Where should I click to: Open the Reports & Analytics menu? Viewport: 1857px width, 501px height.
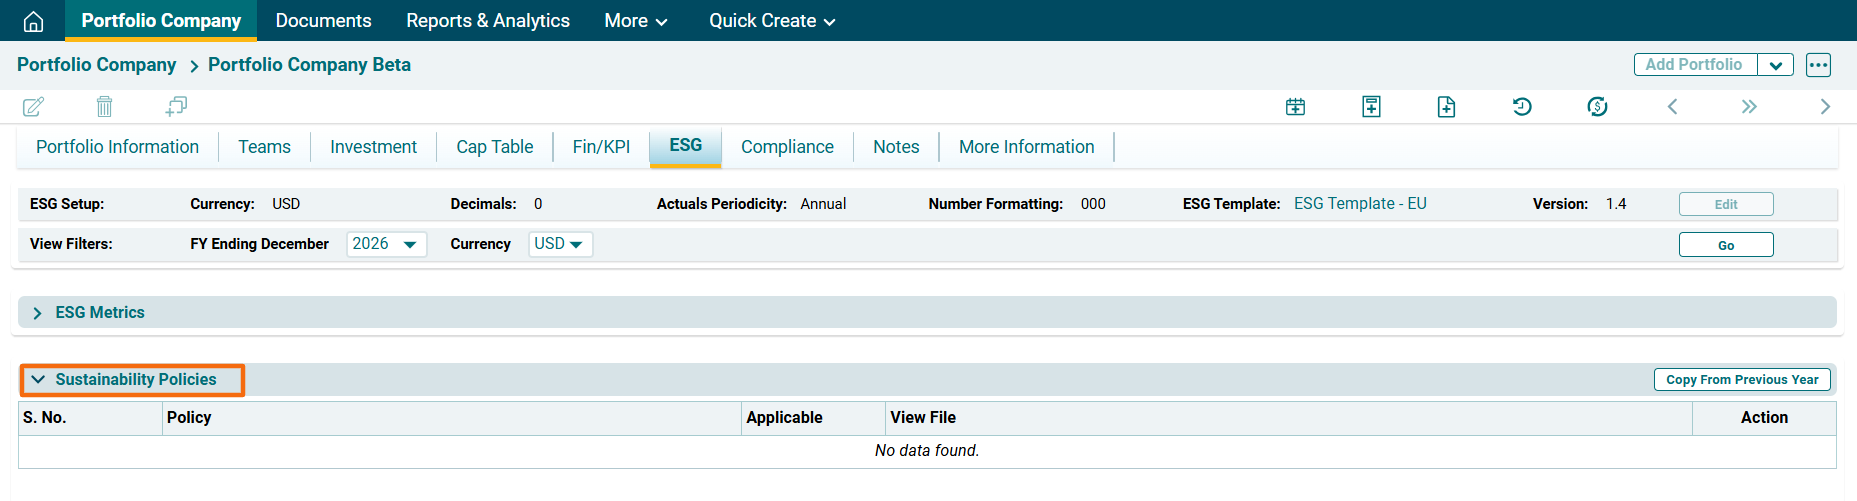[x=487, y=21]
